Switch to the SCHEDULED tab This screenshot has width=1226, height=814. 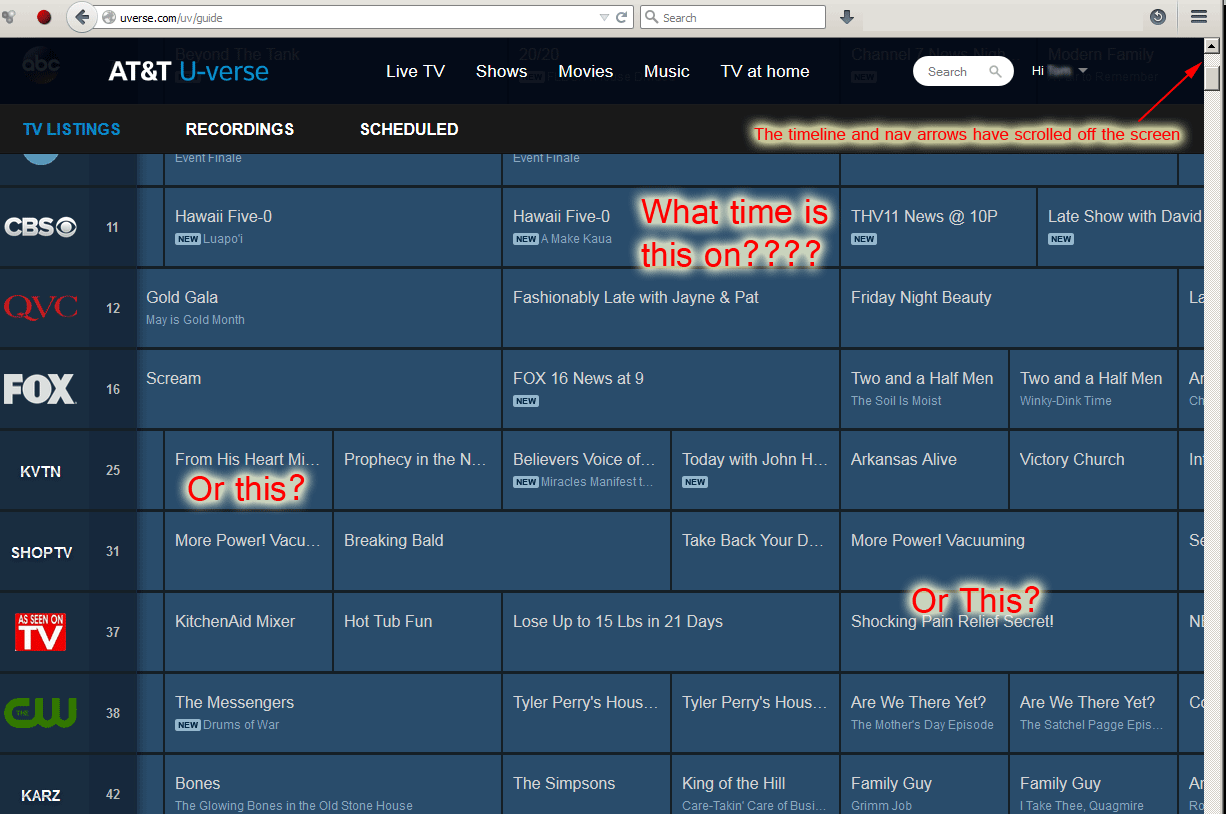[409, 129]
